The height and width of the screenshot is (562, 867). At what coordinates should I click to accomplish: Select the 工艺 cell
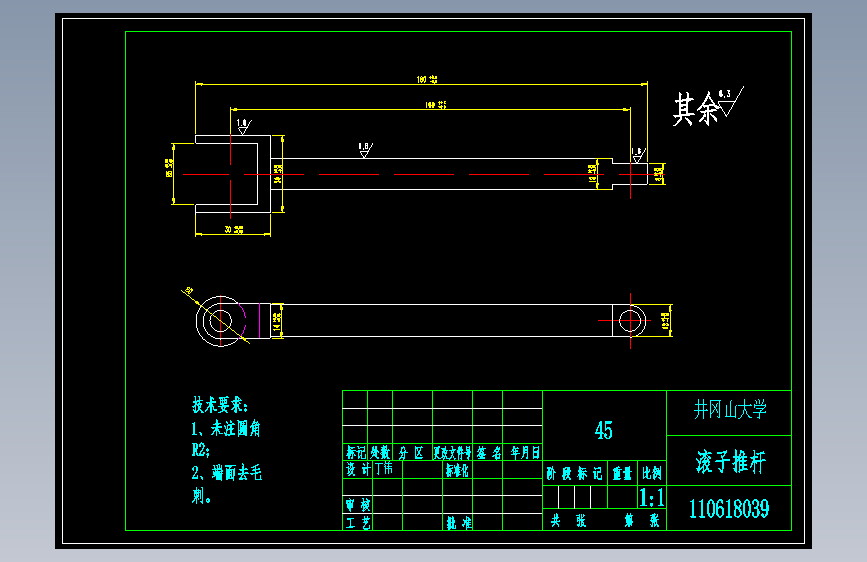tap(358, 522)
